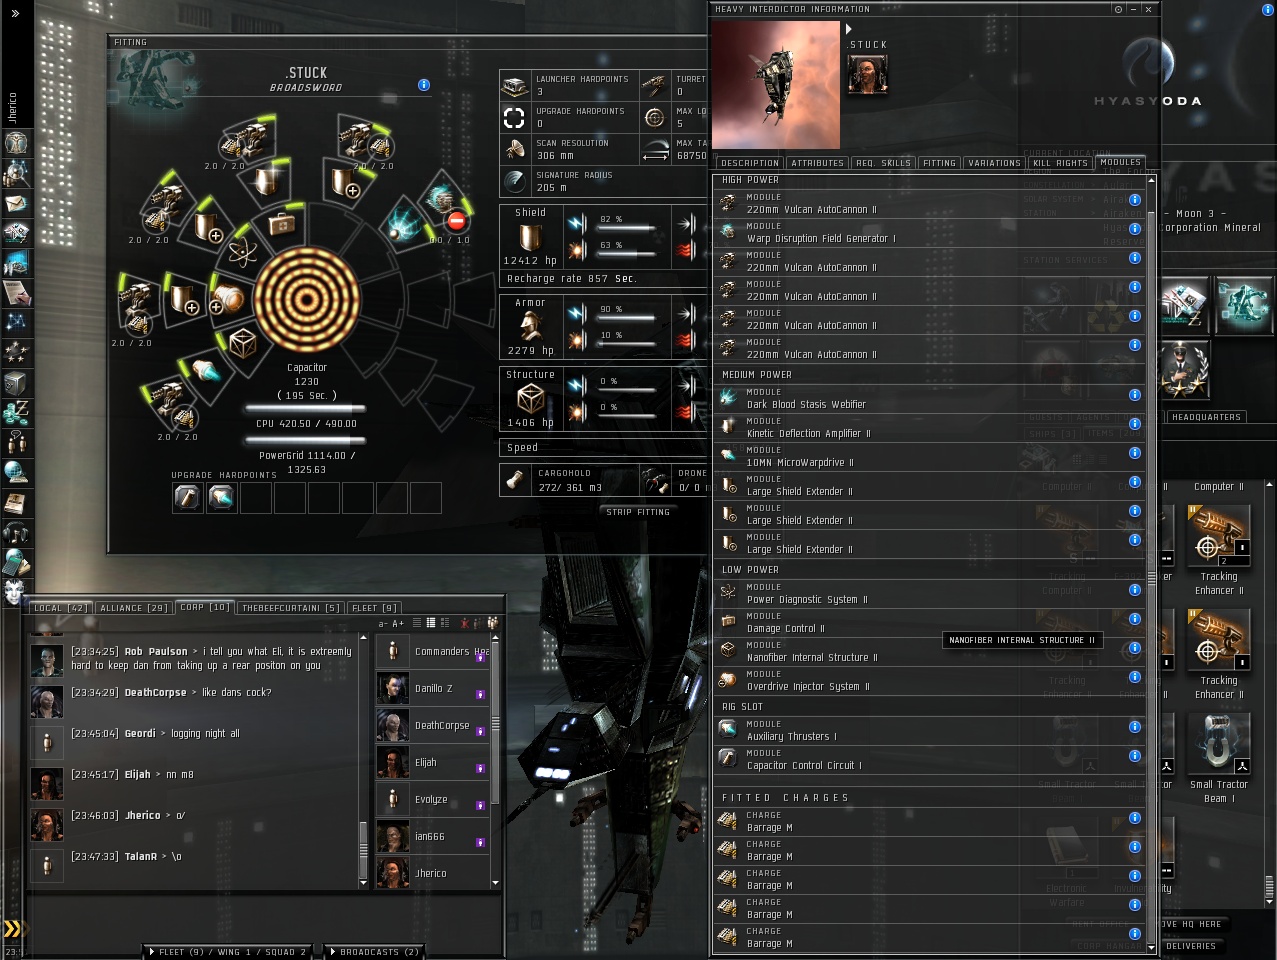The width and height of the screenshot is (1277, 960).
Task: Click info icon for Kinetic Deflection Amplifier II
Action: 1135,424
